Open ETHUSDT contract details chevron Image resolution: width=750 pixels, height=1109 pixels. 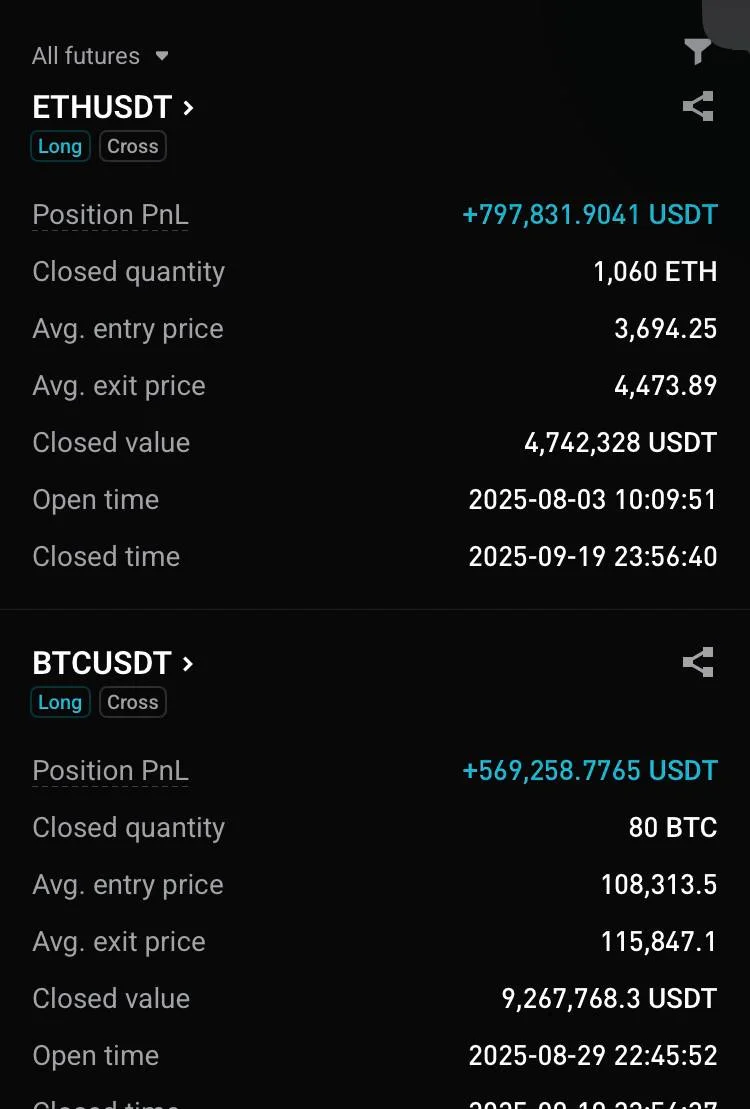188,107
